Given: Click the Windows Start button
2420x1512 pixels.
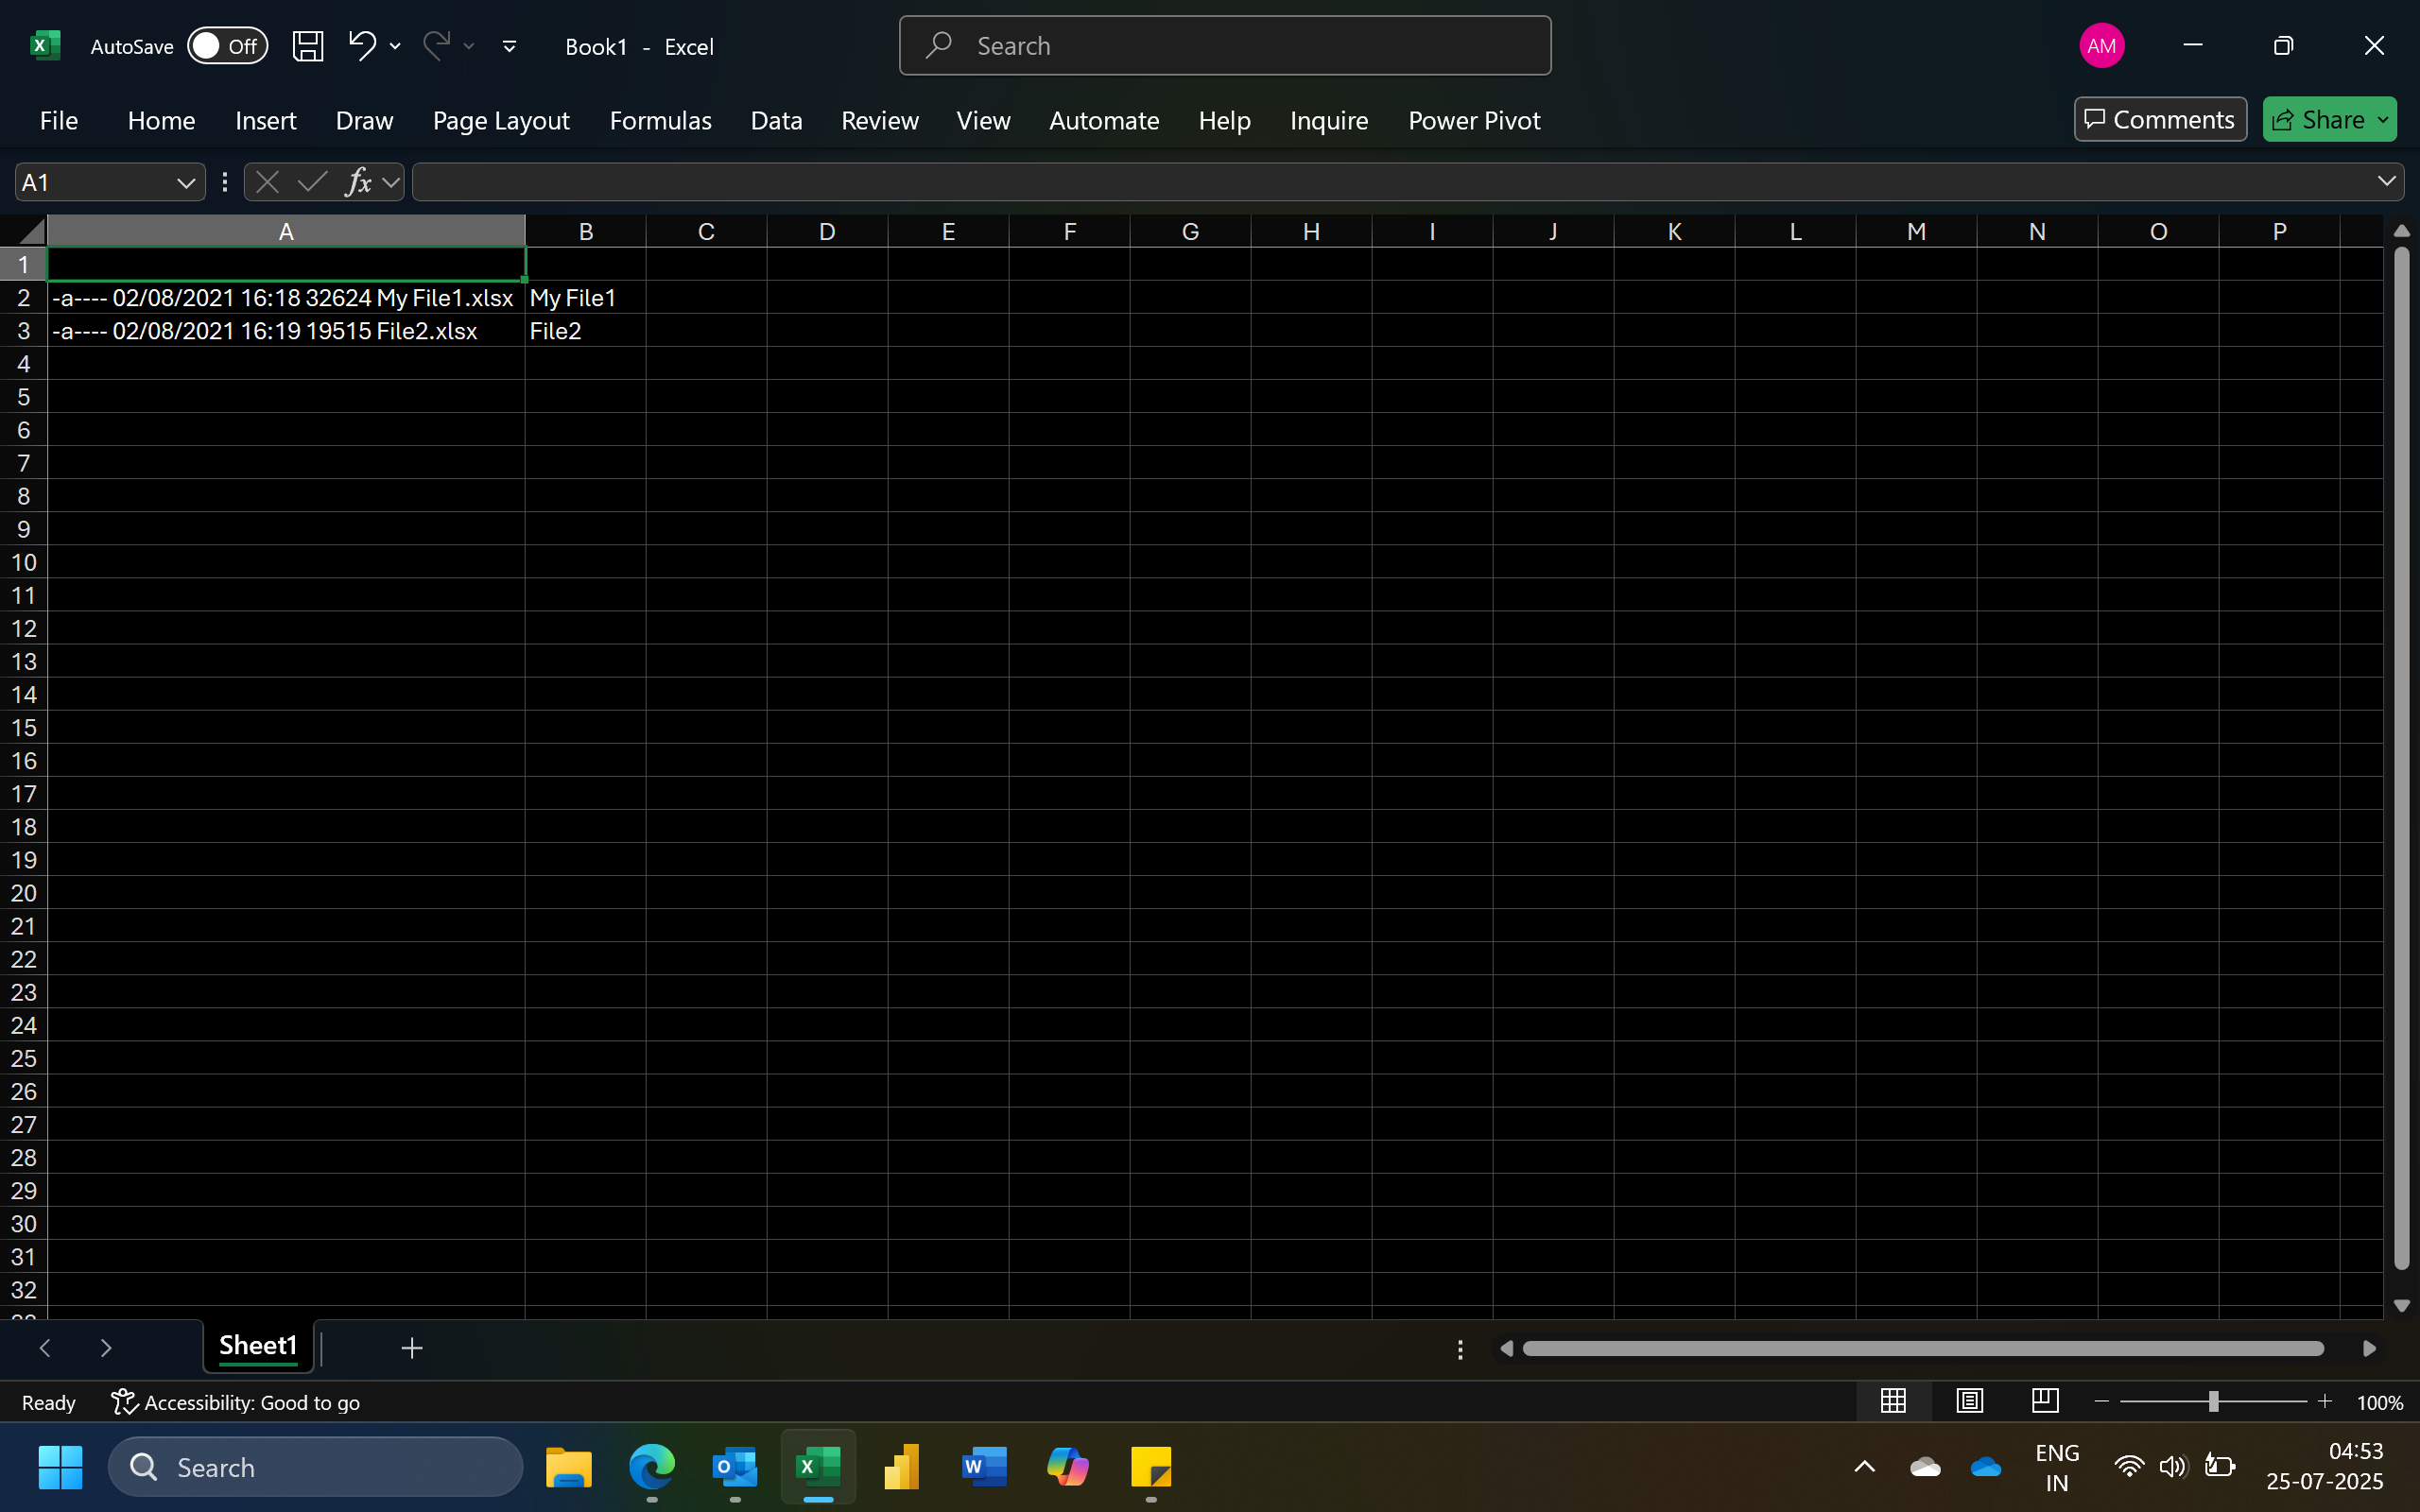Looking at the screenshot, I should pos(60,1467).
